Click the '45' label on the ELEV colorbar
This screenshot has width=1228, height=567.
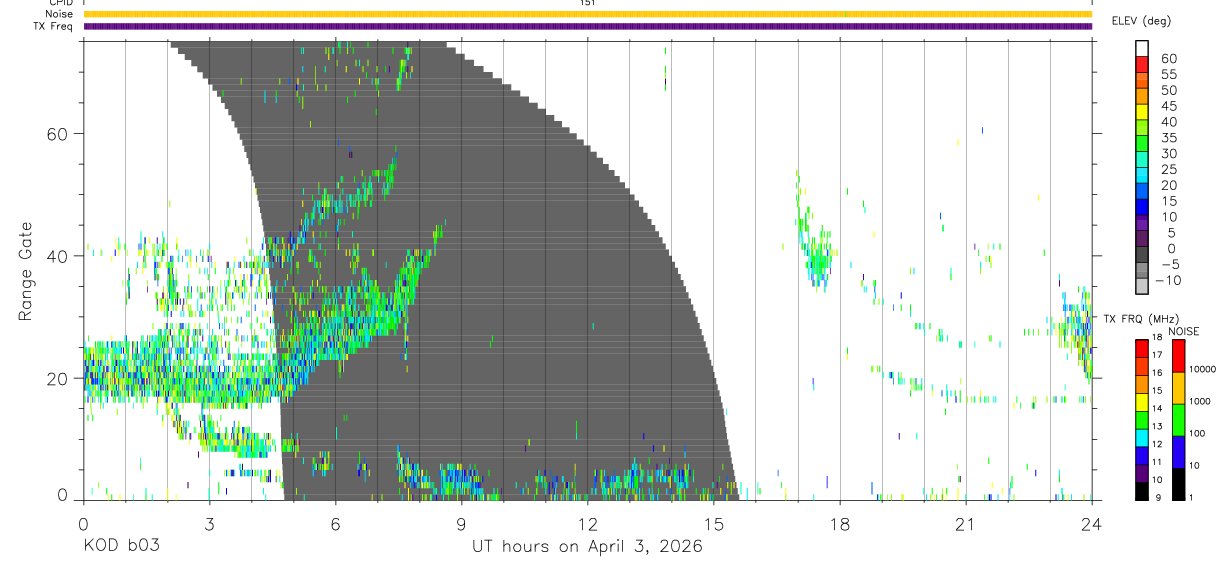click(x=1167, y=106)
